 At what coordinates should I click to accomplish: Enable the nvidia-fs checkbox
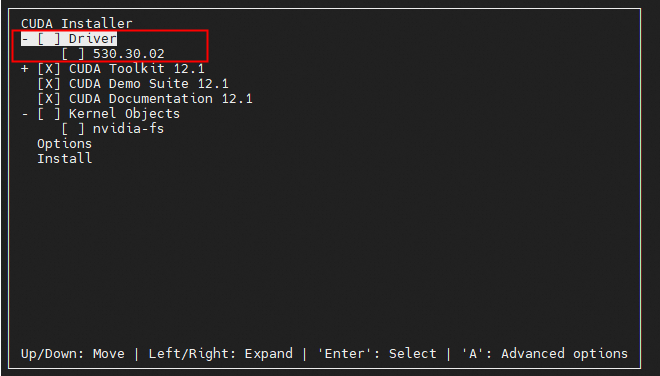(x=73, y=129)
